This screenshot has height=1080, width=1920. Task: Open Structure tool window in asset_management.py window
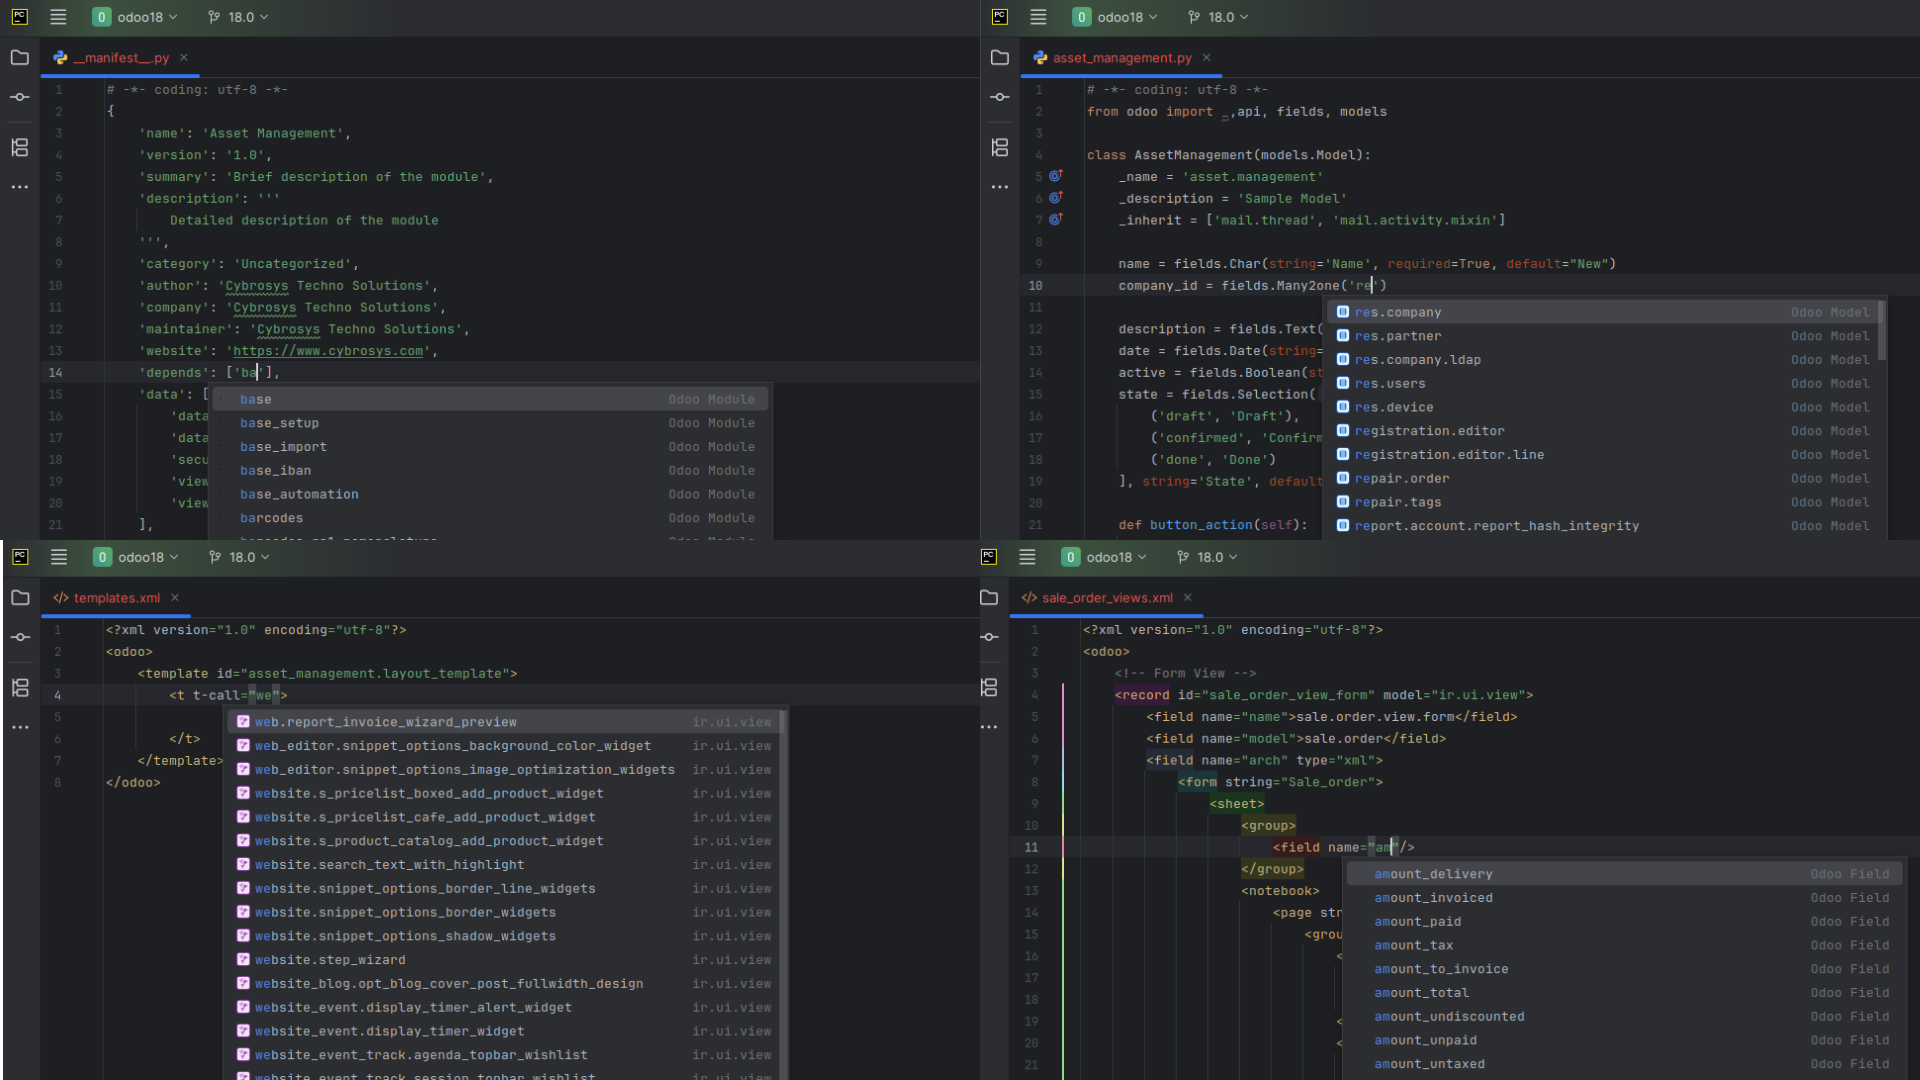[1000, 148]
